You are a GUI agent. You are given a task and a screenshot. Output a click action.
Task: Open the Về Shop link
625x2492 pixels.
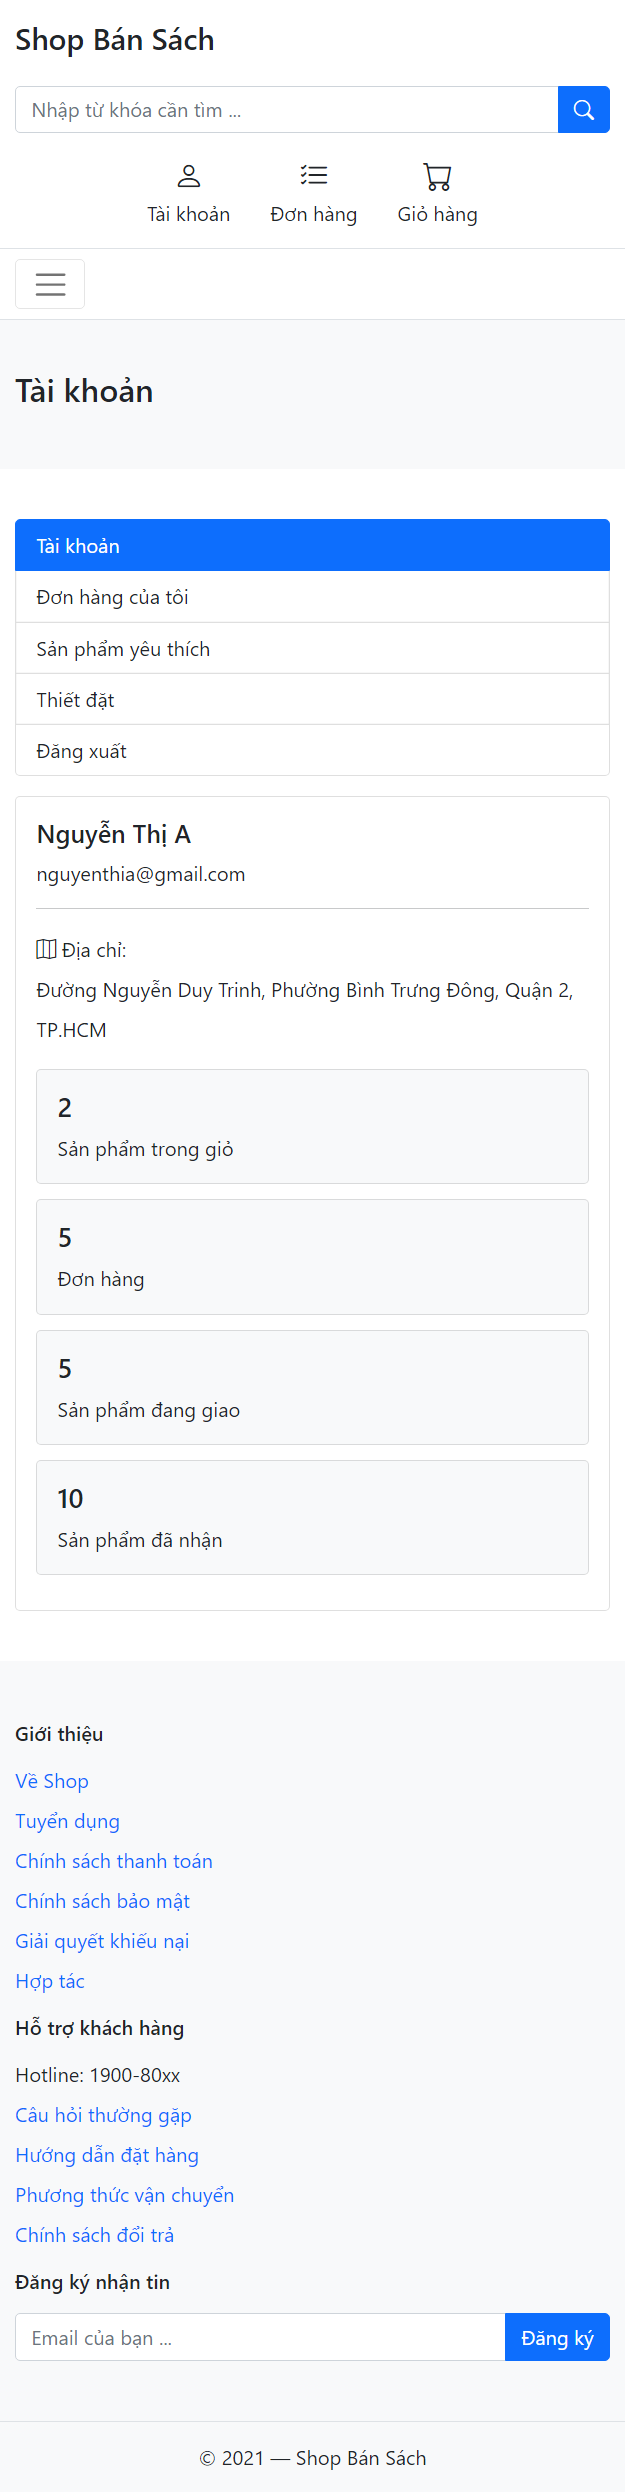coord(51,1780)
